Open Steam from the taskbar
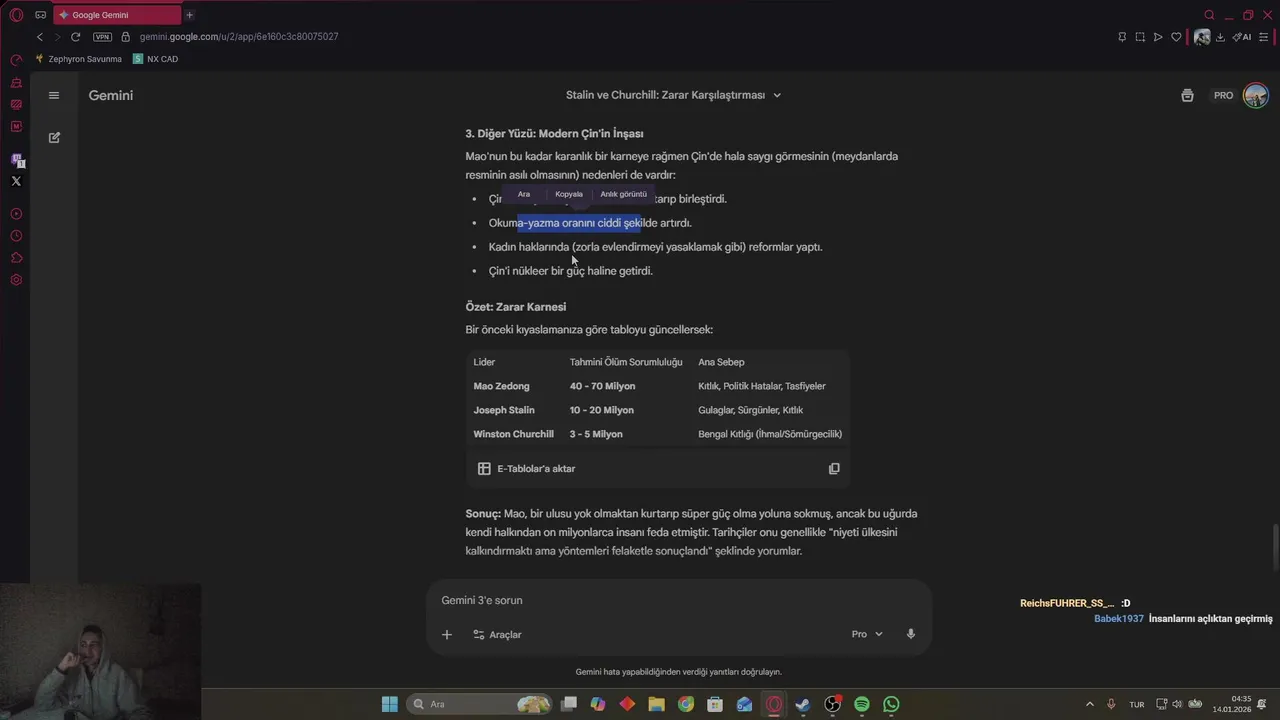 coord(803,704)
